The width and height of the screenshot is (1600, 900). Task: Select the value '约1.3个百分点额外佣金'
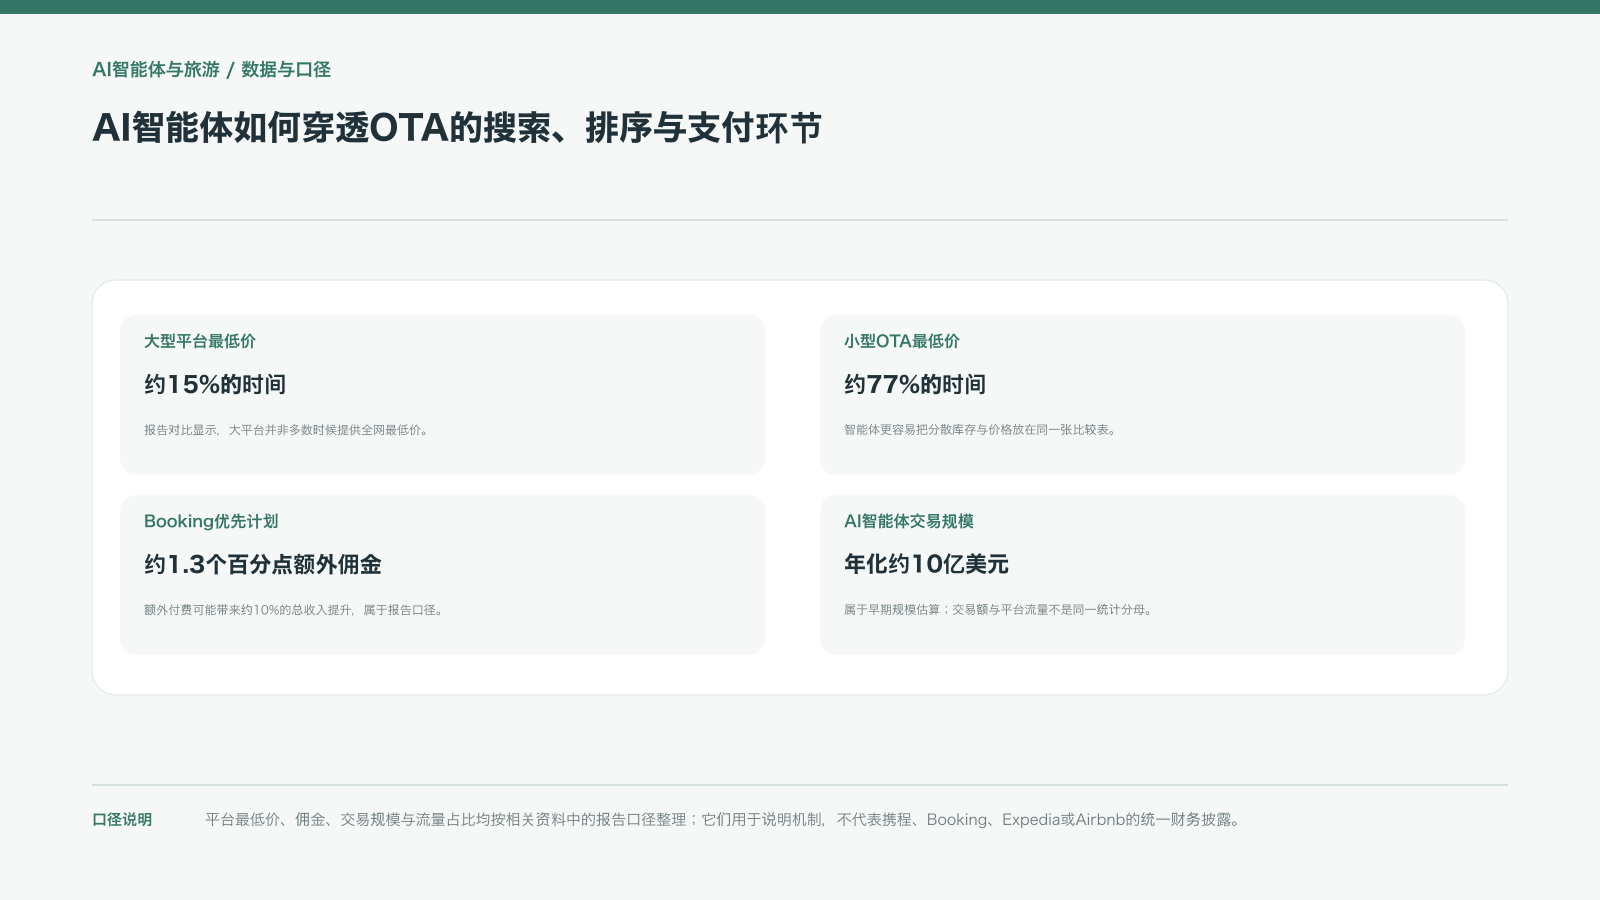click(263, 564)
